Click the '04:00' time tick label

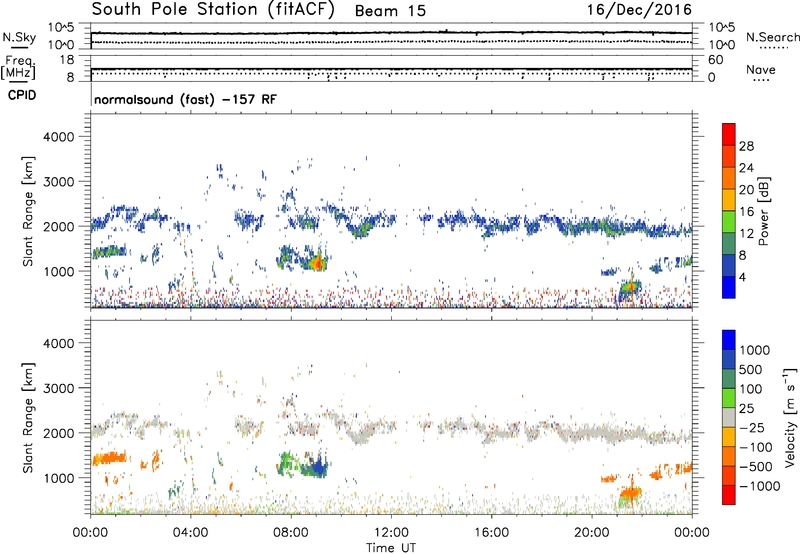point(190,533)
